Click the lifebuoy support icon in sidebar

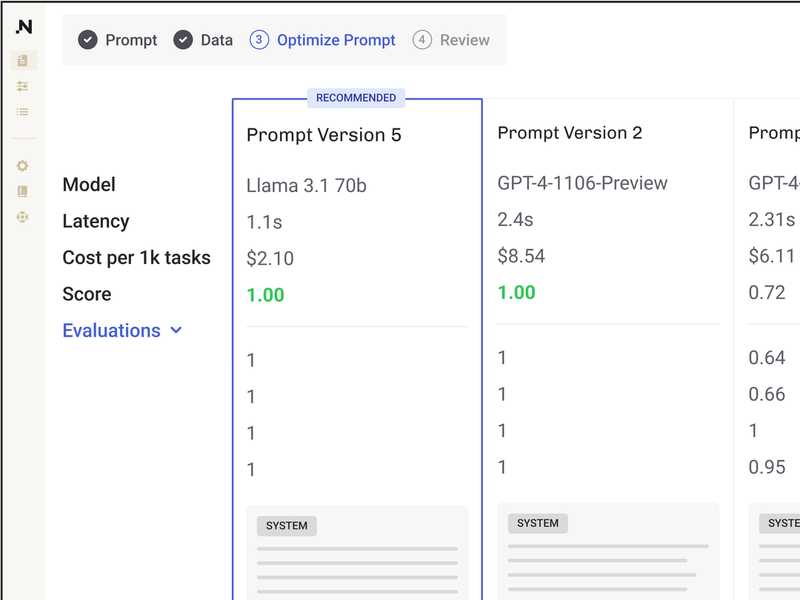tap(23, 216)
